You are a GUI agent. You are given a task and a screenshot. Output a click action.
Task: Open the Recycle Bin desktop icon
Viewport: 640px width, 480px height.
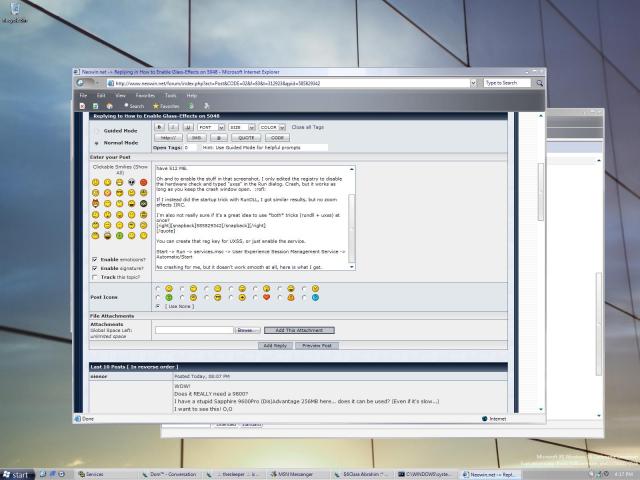coord(15,12)
